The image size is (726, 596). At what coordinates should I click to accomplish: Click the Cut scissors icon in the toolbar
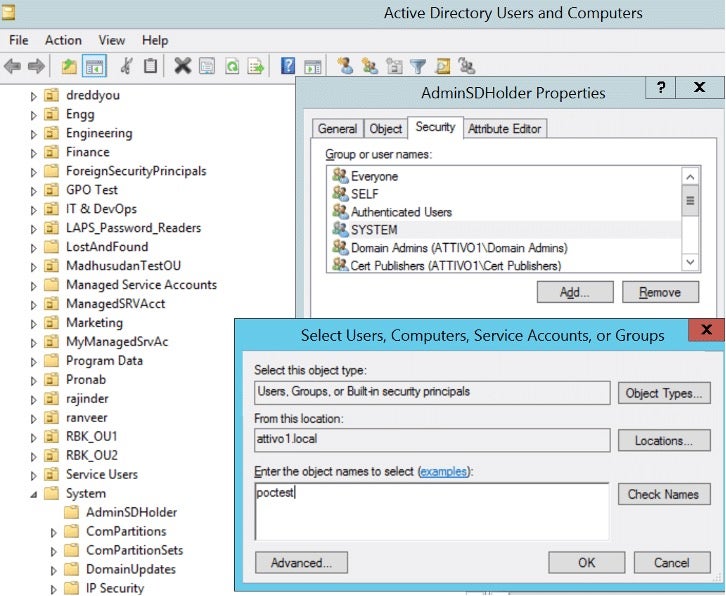pos(126,67)
